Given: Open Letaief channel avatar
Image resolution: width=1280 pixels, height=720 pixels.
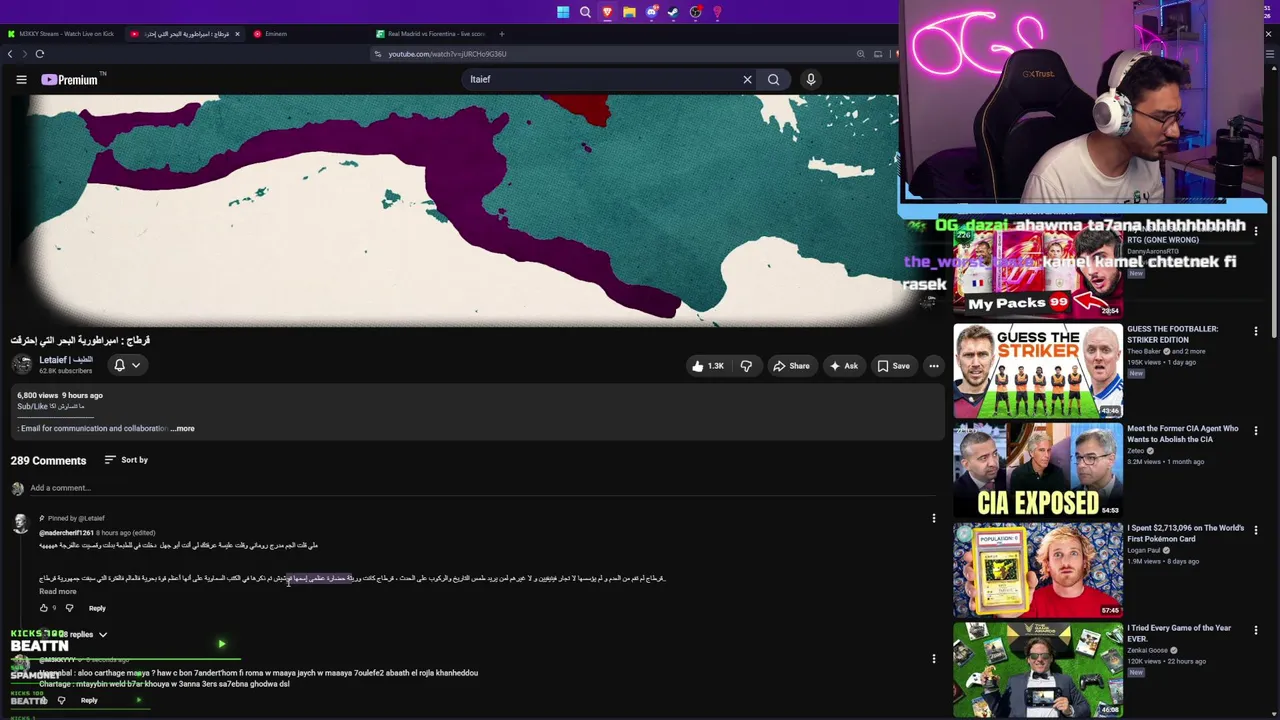Looking at the screenshot, I should click(x=22, y=365).
